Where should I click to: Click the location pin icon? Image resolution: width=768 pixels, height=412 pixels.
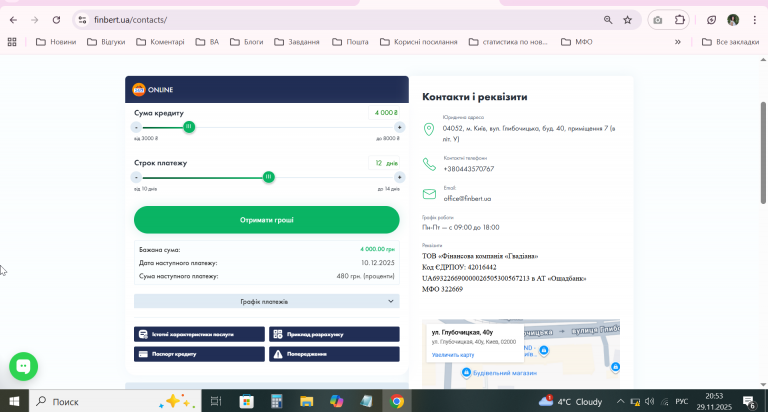tap(429, 129)
